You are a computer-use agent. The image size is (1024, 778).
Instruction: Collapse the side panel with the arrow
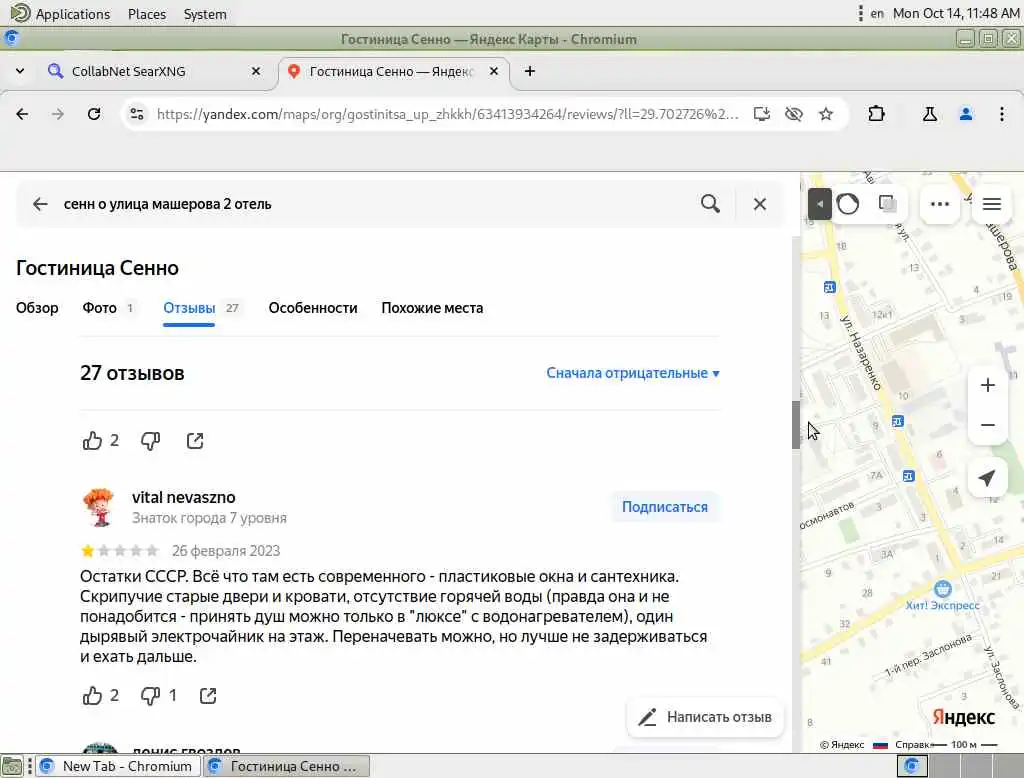point(820,204)
